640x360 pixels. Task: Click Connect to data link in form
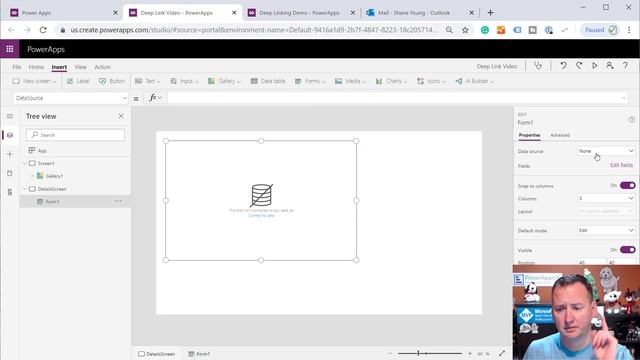(261, 215)
